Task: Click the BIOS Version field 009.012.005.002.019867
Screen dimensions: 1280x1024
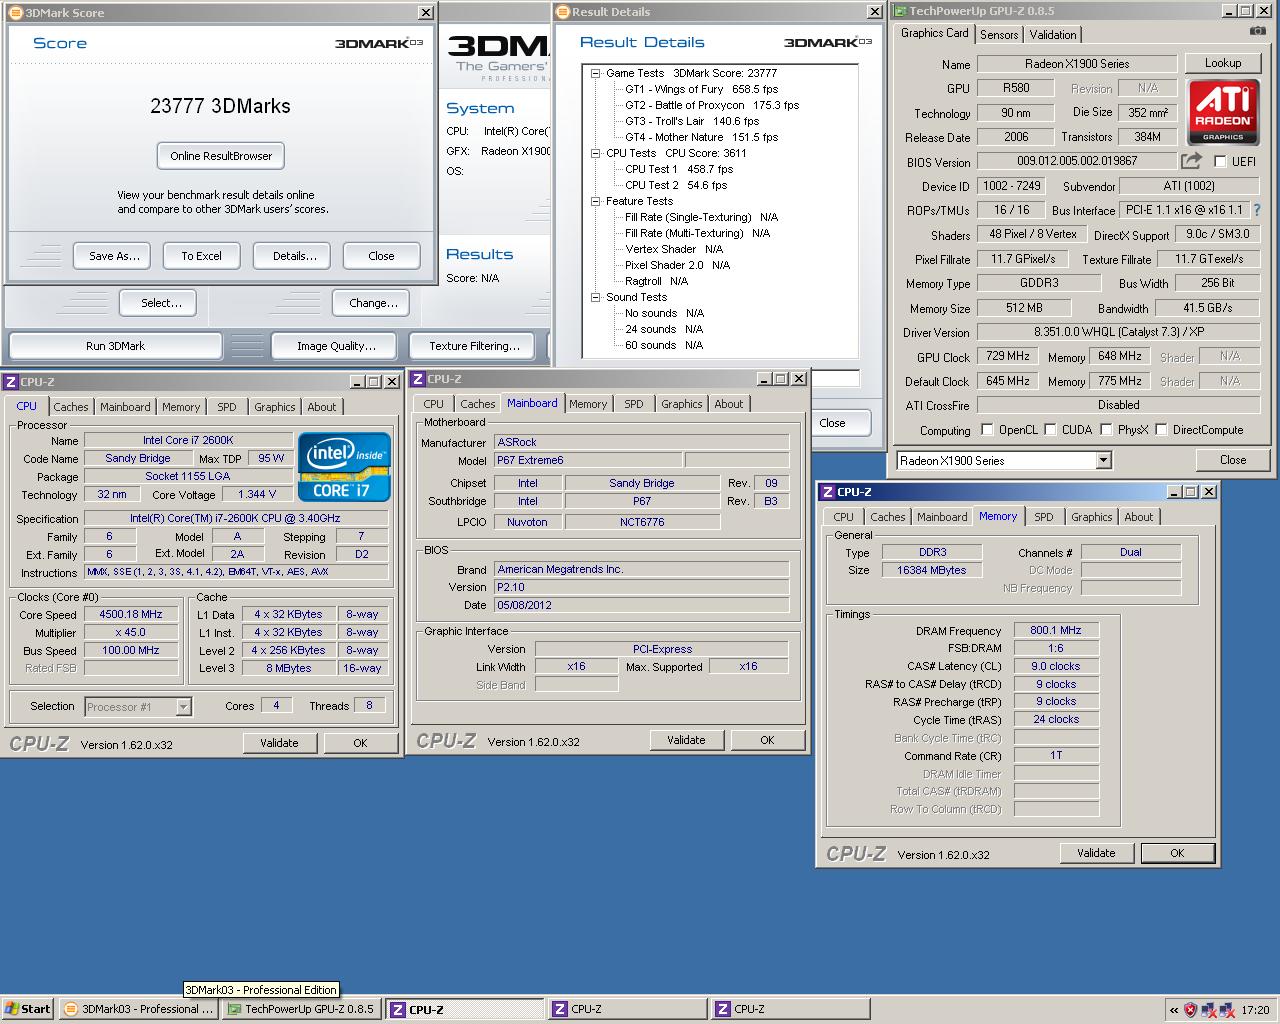Action: point(1077,161)
